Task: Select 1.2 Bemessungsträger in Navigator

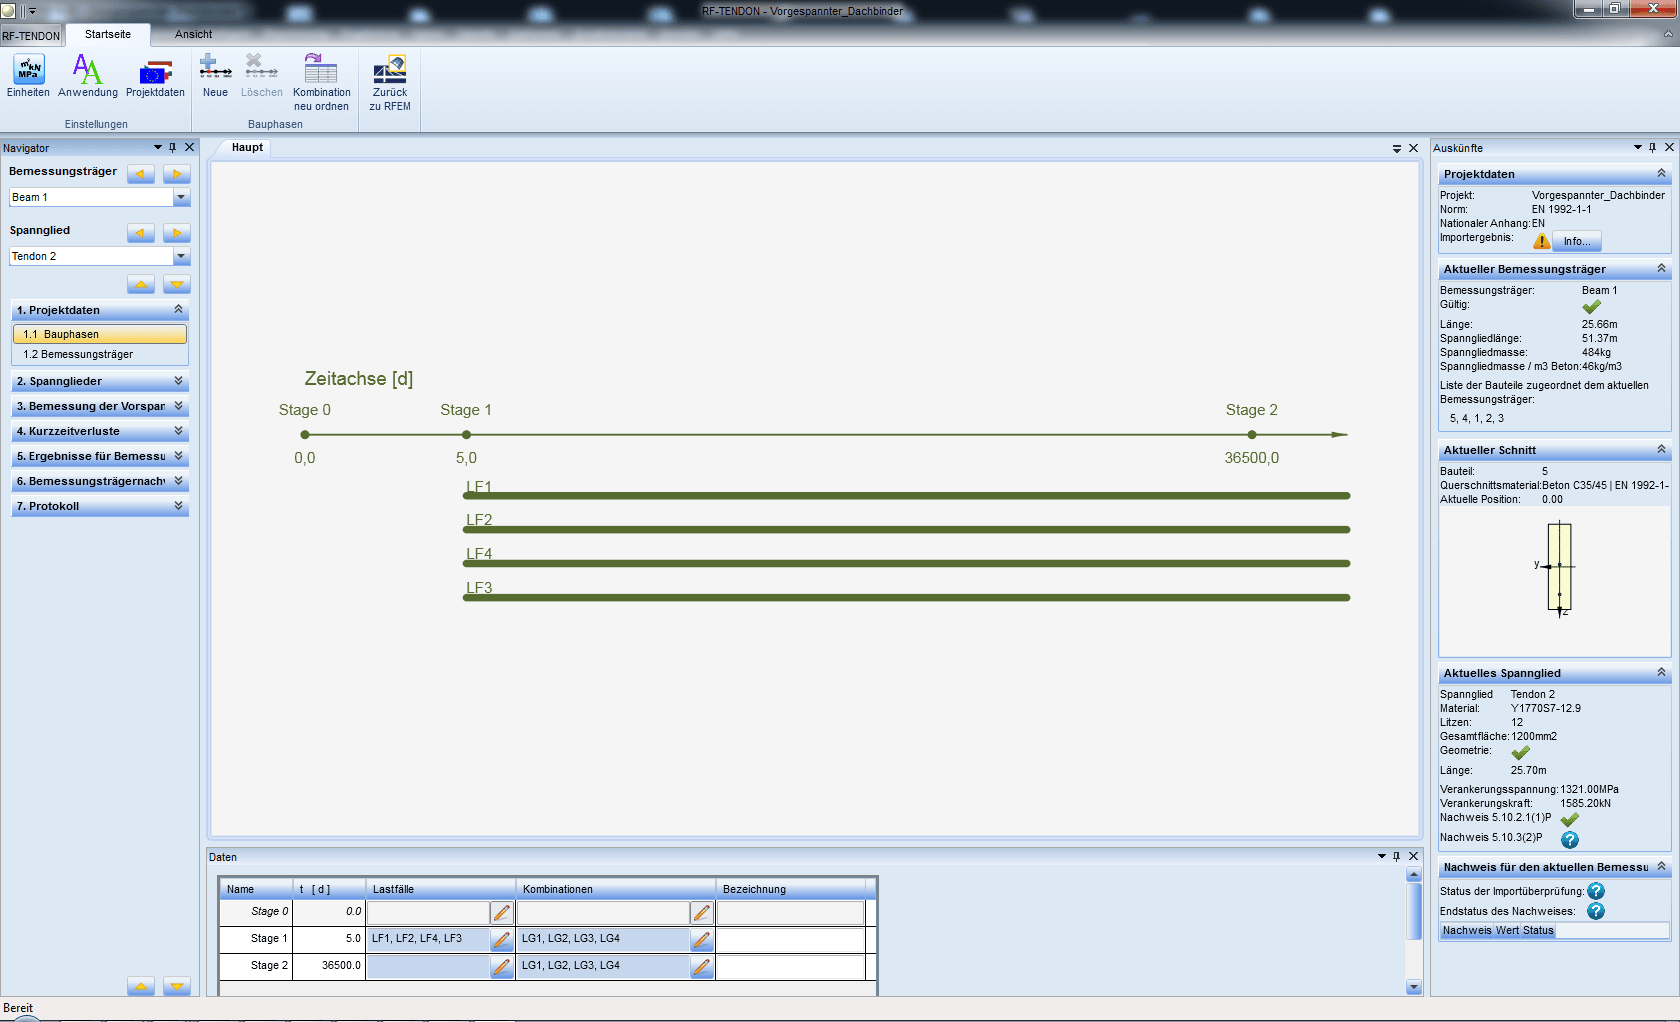Action: (x=100, y=354)
